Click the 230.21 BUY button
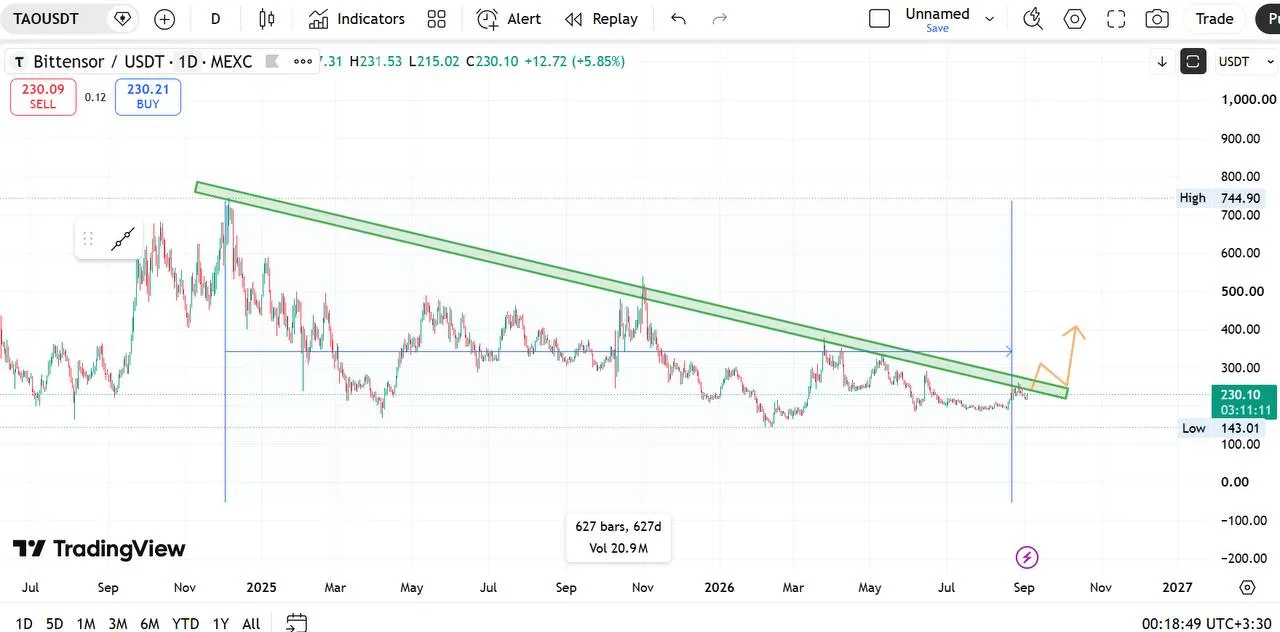 click(148, 97)
